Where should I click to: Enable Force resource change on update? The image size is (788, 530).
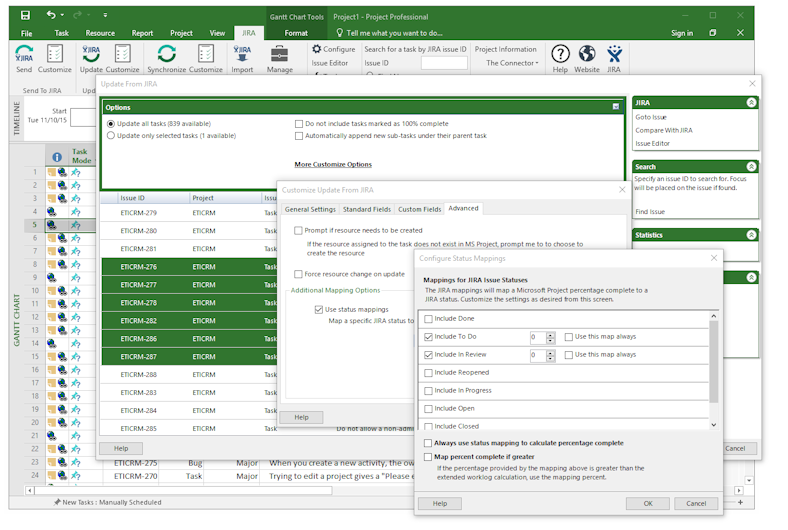click(298, 274)
